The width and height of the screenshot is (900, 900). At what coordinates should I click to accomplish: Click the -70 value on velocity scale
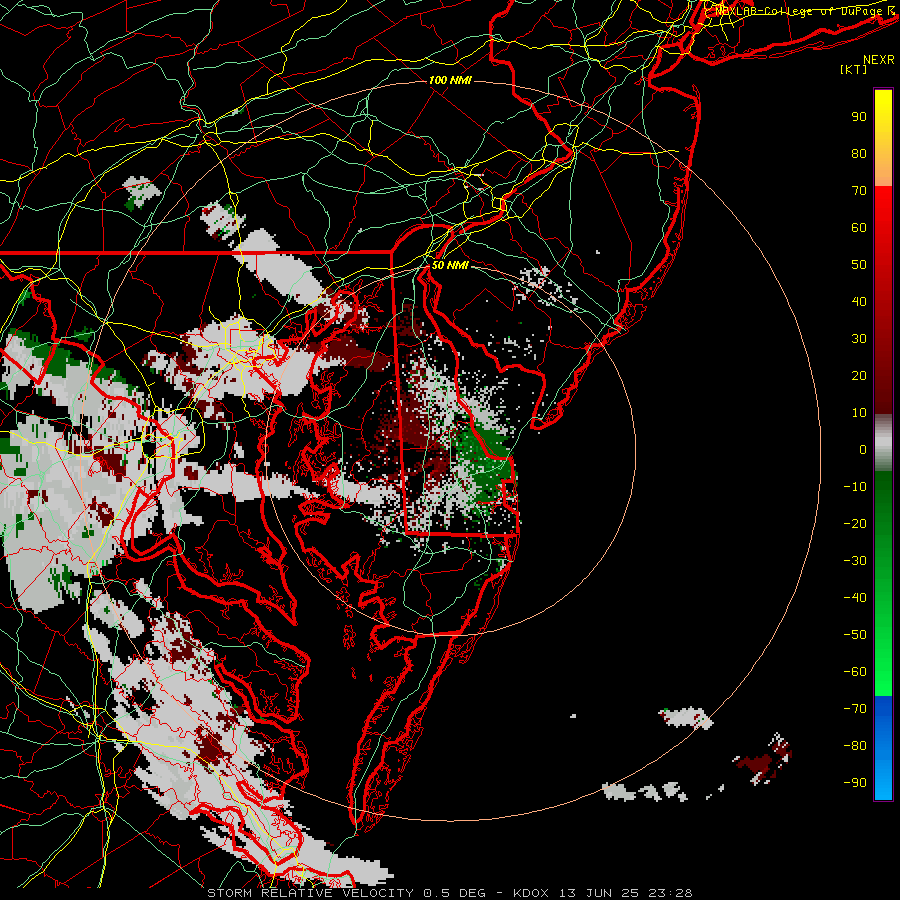[x=855, y=709]
